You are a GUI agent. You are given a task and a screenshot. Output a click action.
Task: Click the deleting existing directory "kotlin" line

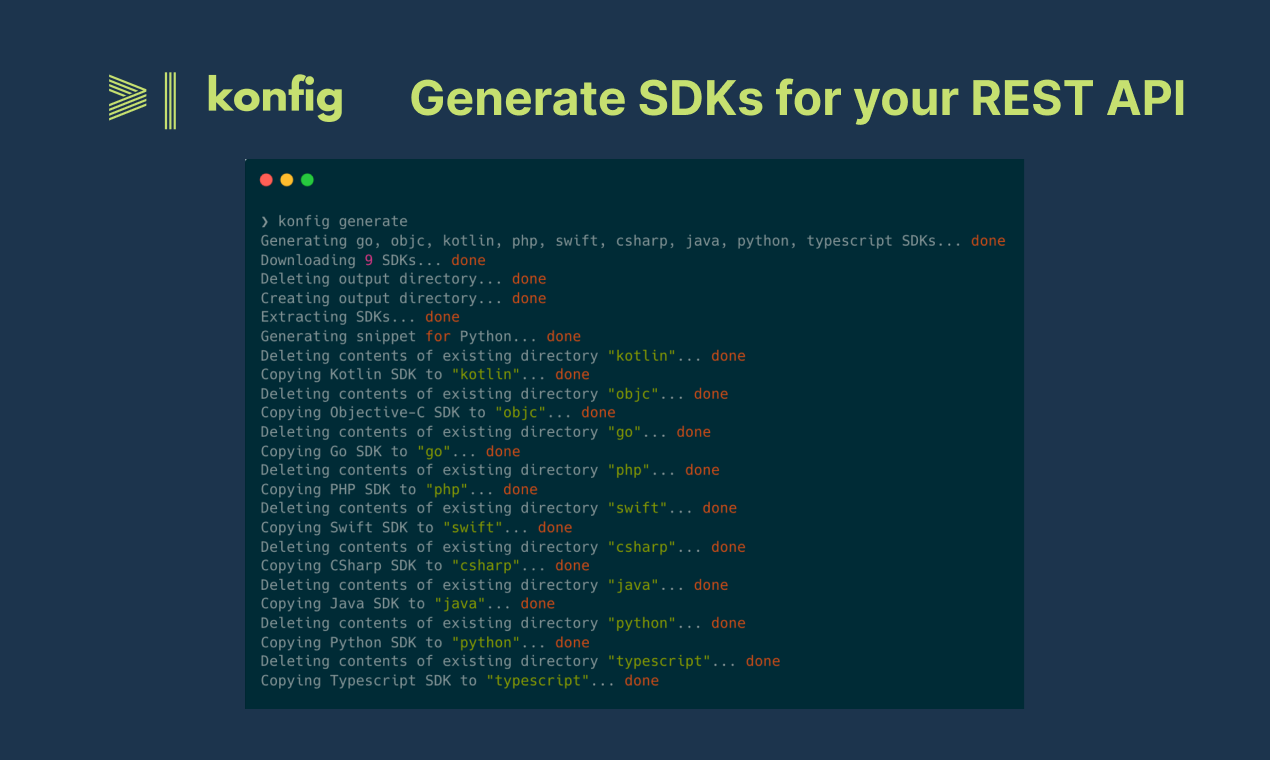[503, 356]
